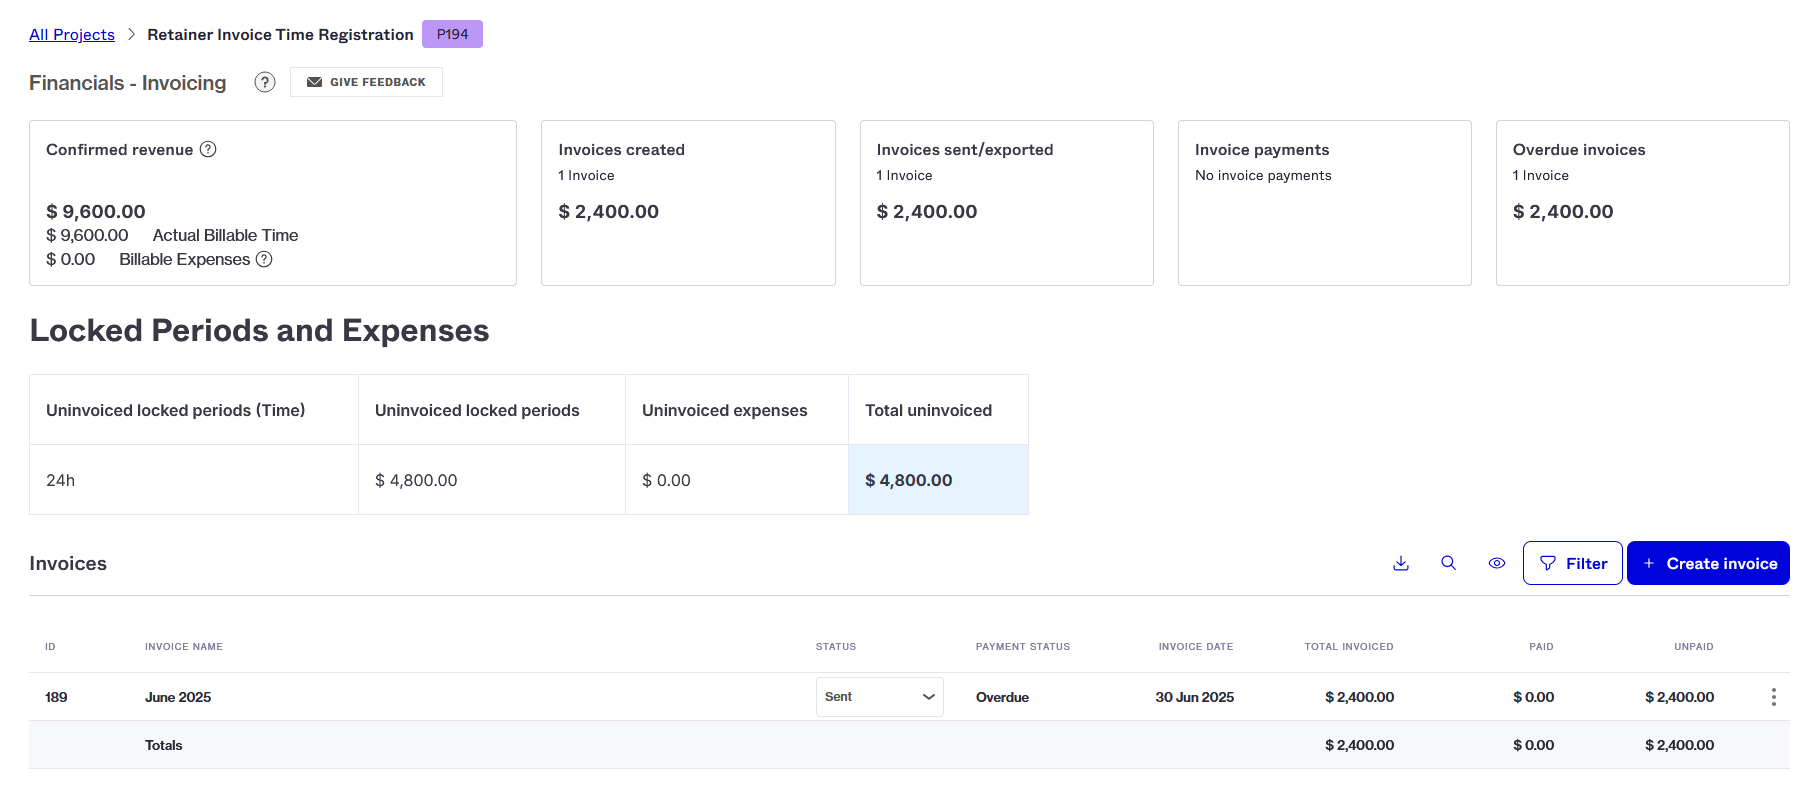Click the Confirmed revenue info icon
The height and width of the screenshot is (786, 1808).
(x=208, y=149)
